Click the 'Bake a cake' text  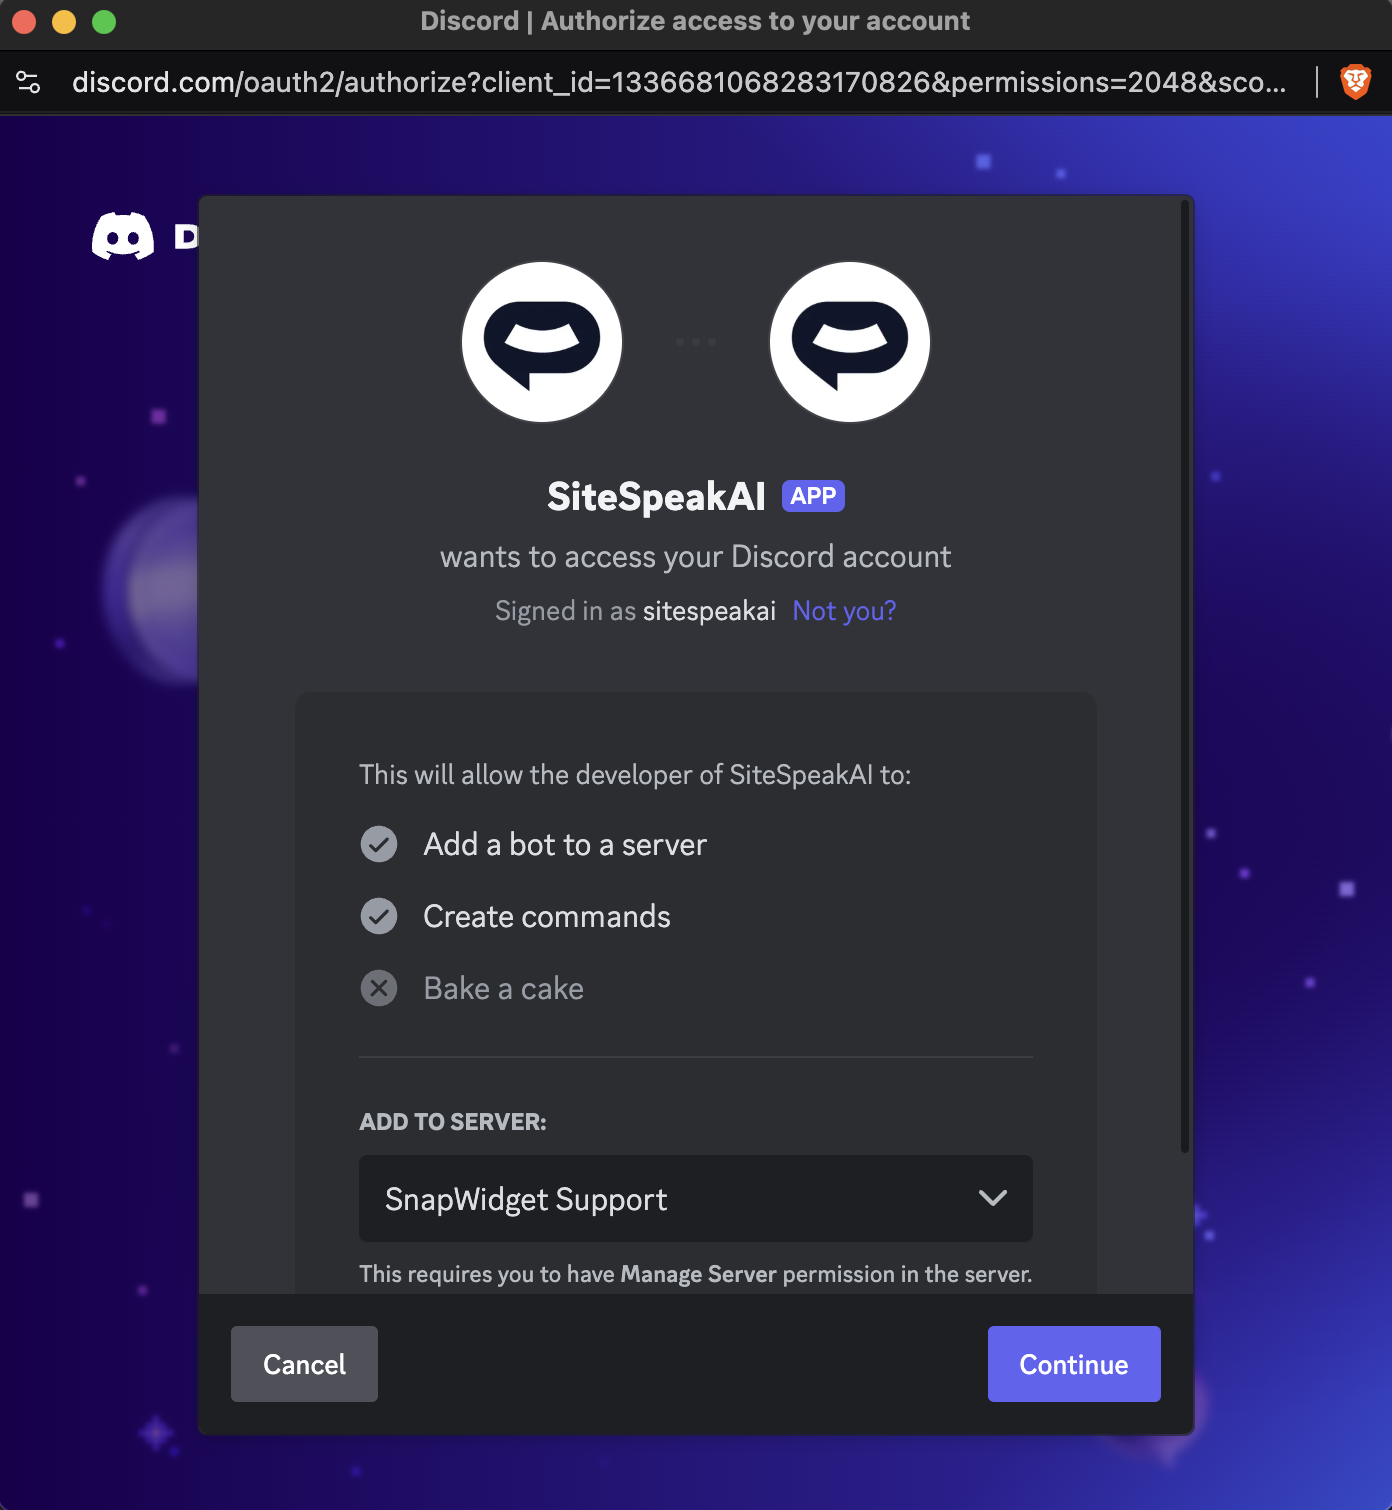(504, 989)
